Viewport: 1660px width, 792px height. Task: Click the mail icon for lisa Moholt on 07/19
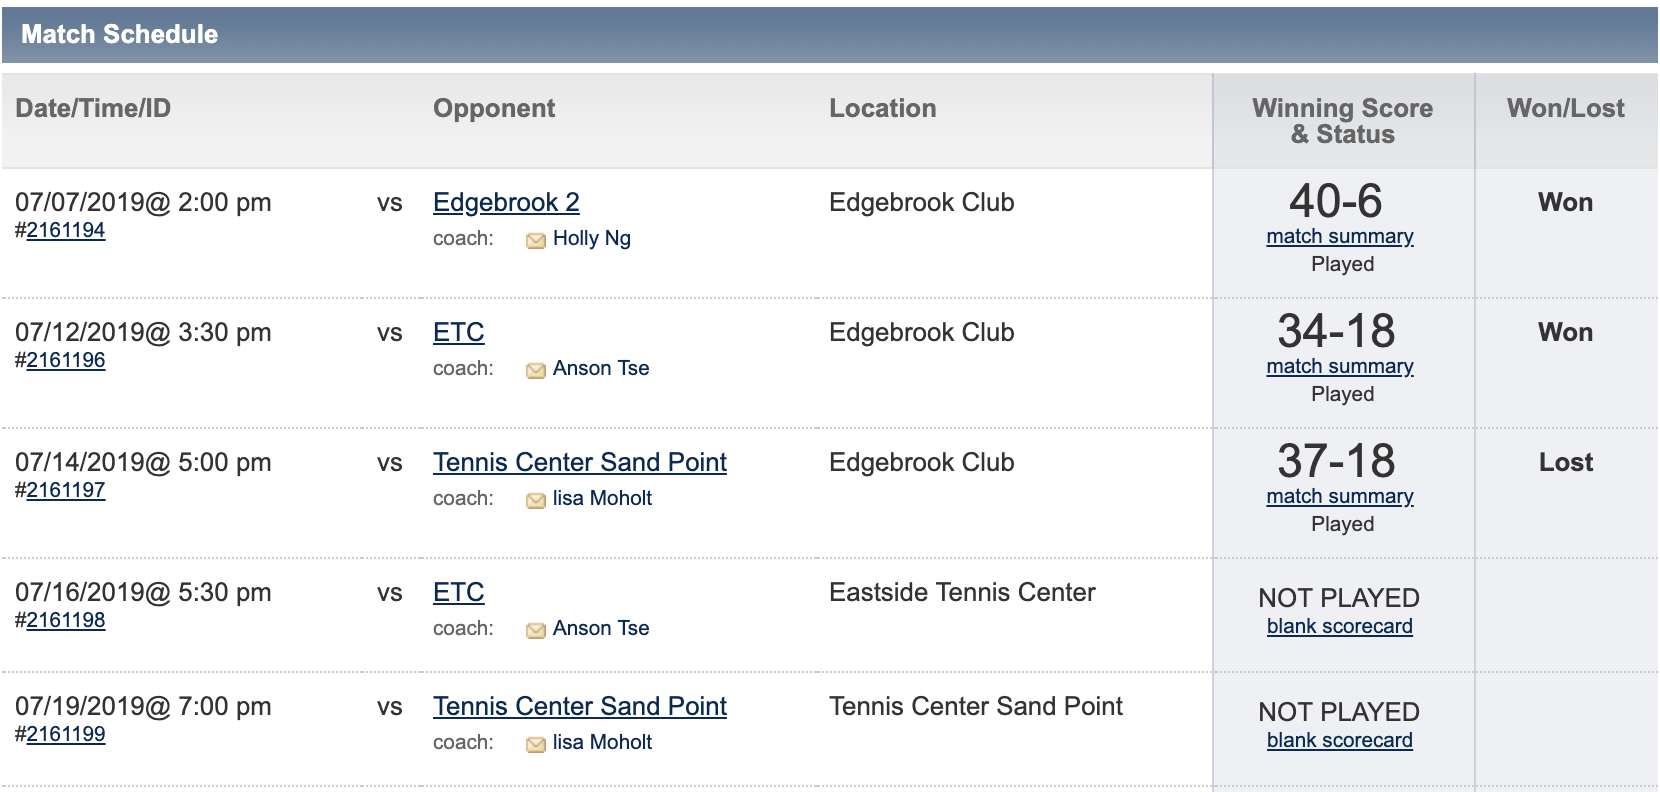tap(536, 744)
